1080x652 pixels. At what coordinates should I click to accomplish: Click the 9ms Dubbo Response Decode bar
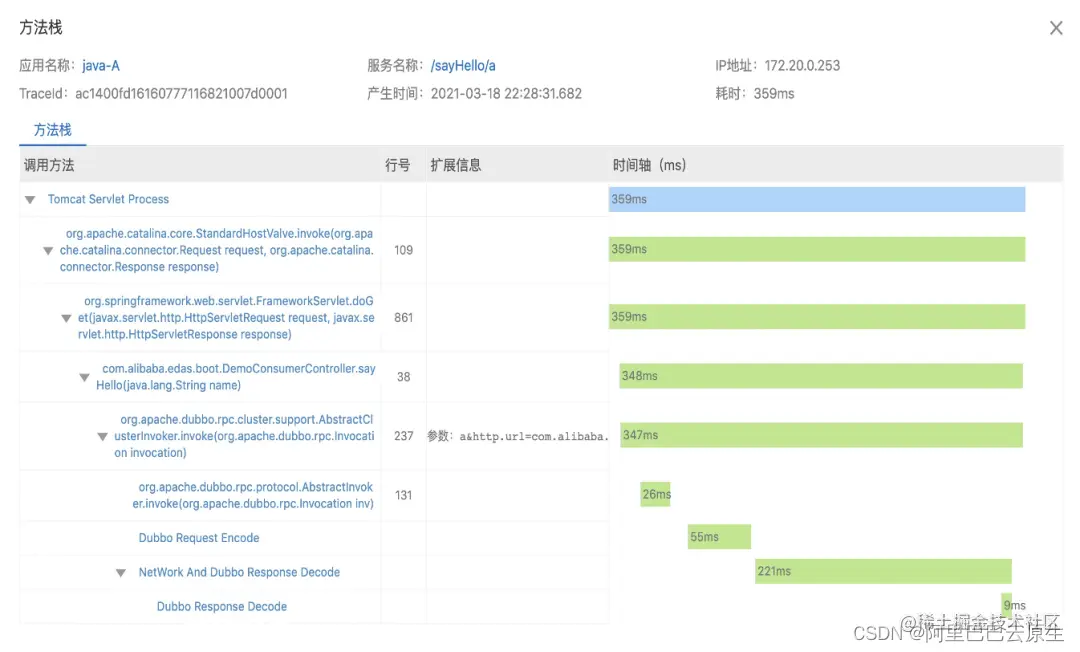1007,605
